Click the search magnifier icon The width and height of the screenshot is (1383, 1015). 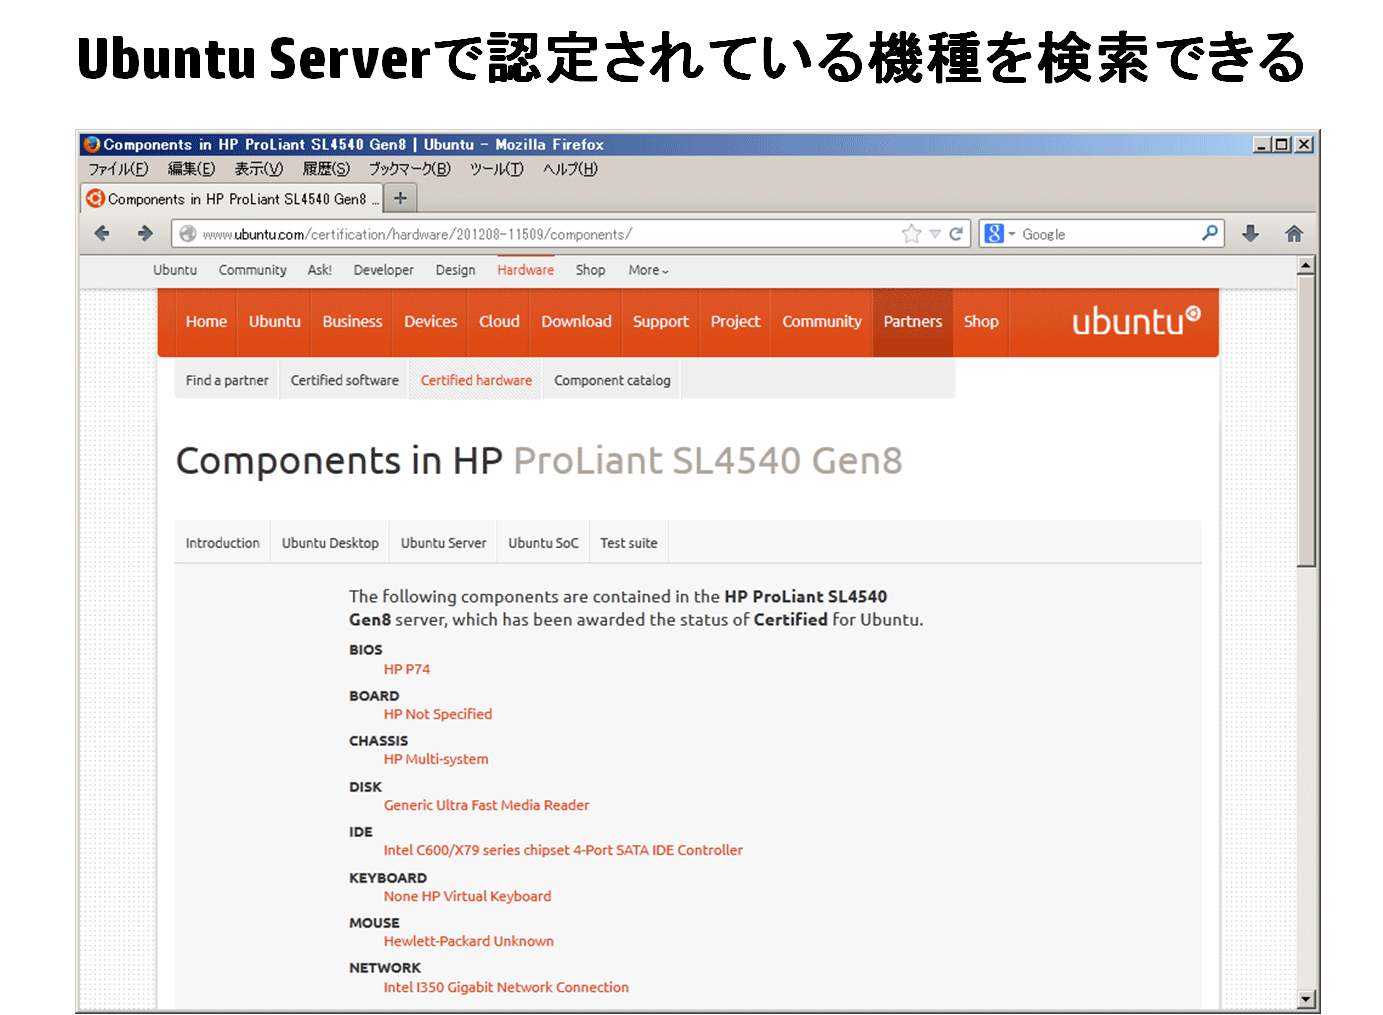1210,233
